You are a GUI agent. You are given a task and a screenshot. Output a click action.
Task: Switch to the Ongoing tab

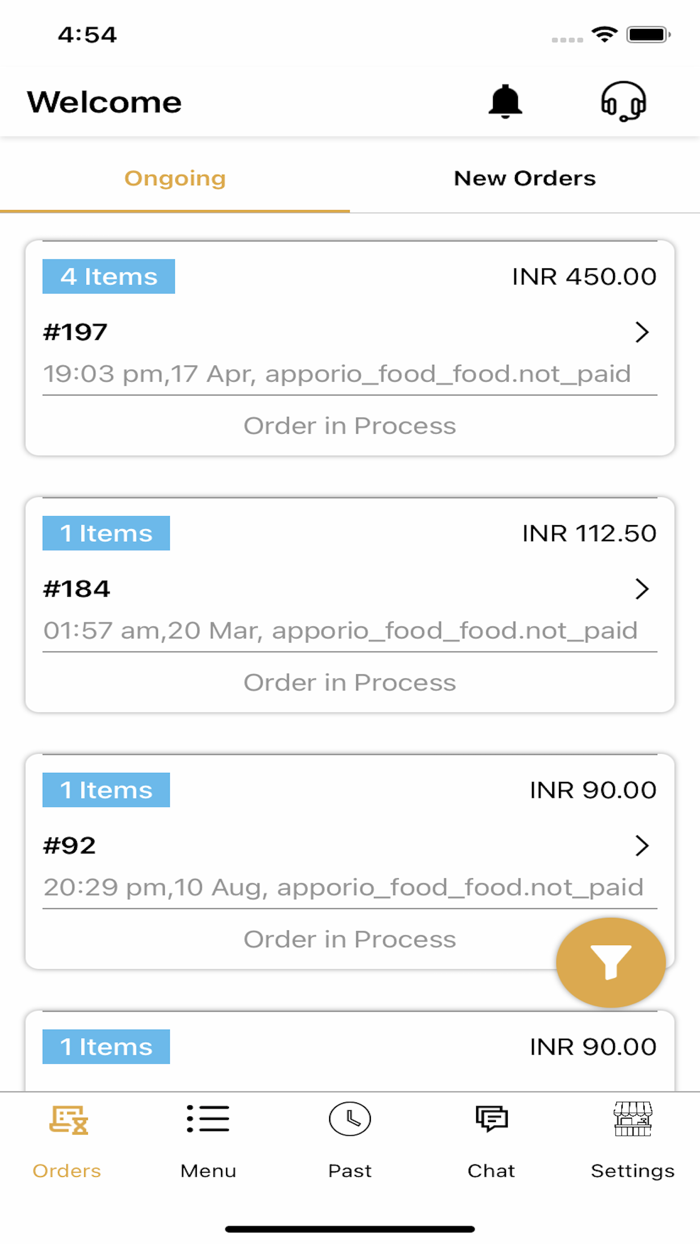(x=175, y=179)
